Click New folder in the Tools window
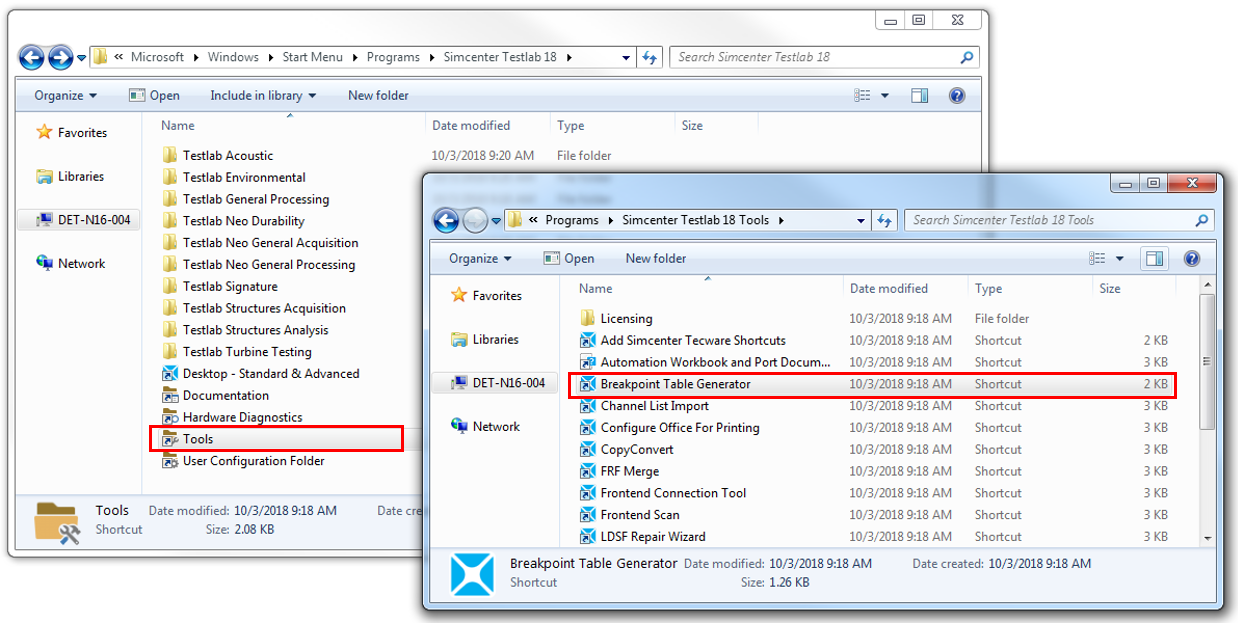The width and height of the screenshot is (1238, 623). (x=655, y=258)
